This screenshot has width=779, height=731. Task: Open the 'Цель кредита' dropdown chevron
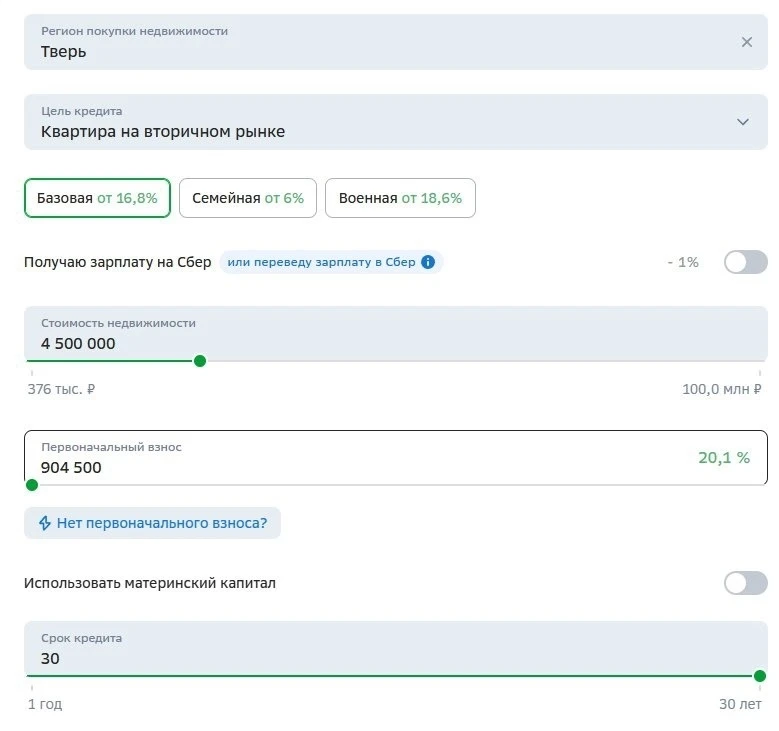click(x=743, y=122)
